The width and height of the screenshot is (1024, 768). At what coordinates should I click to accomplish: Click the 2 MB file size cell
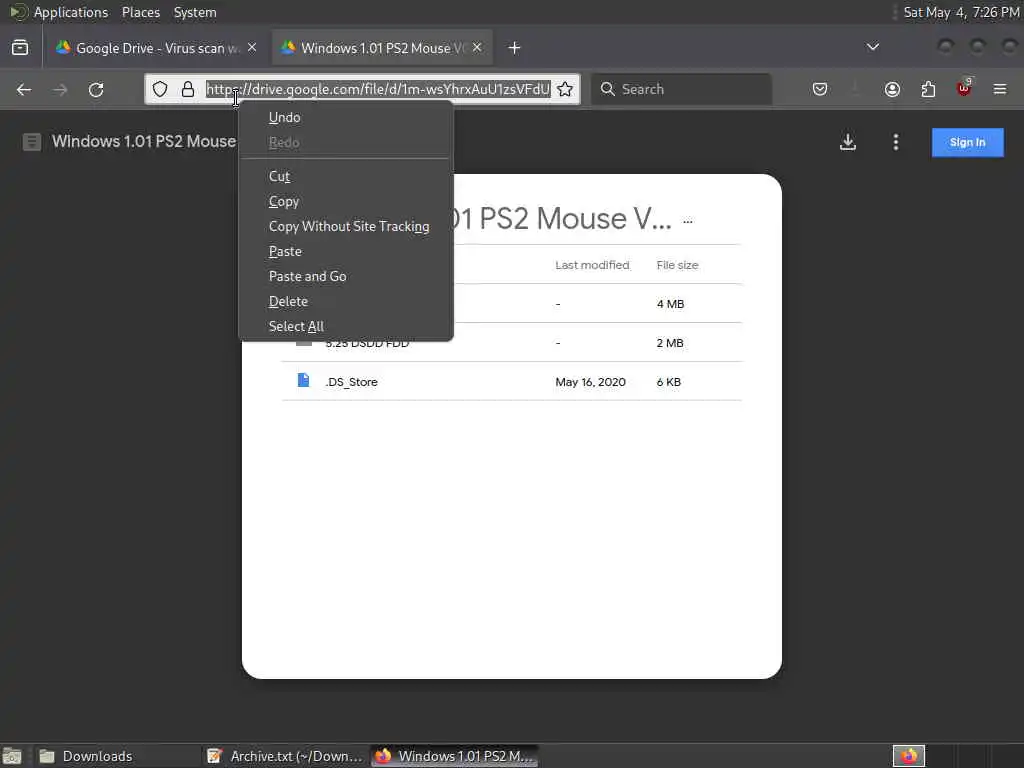(x=670, y=343)
